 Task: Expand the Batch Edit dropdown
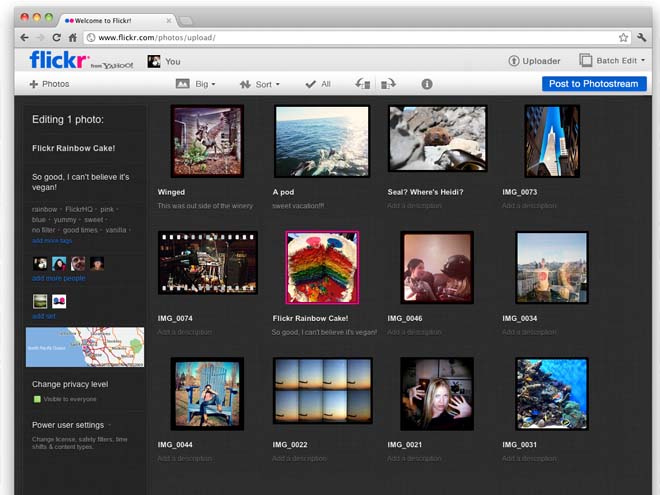(x=612, y=61)
